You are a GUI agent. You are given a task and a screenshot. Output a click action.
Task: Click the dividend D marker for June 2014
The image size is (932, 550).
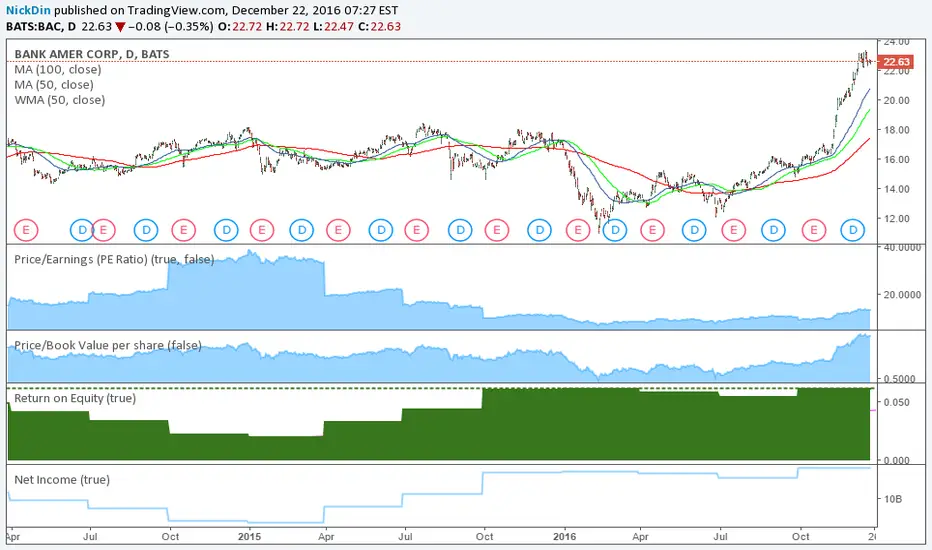coord(82,230)
